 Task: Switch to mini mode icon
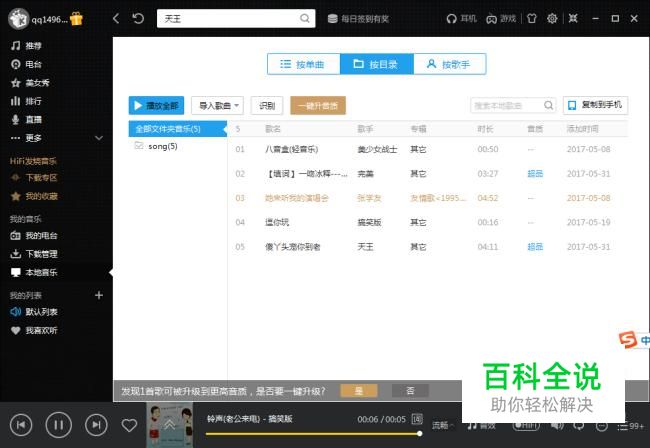click(x=573, y=19)
